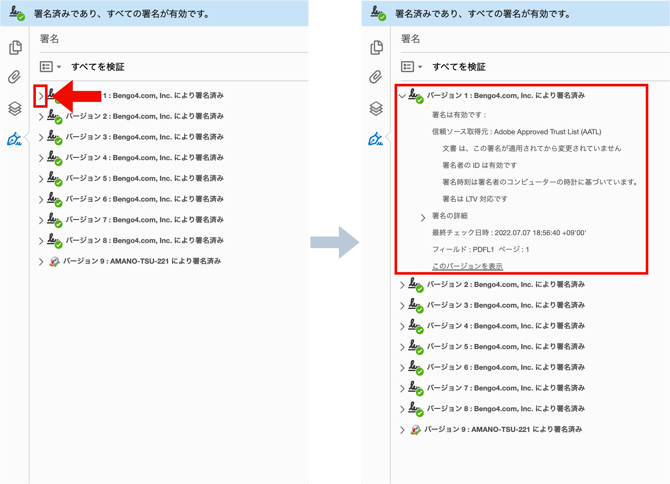The image size is (670, 484).
Task: Click すべてを検証 button in left panel
Action: click(x=98, y=67)
